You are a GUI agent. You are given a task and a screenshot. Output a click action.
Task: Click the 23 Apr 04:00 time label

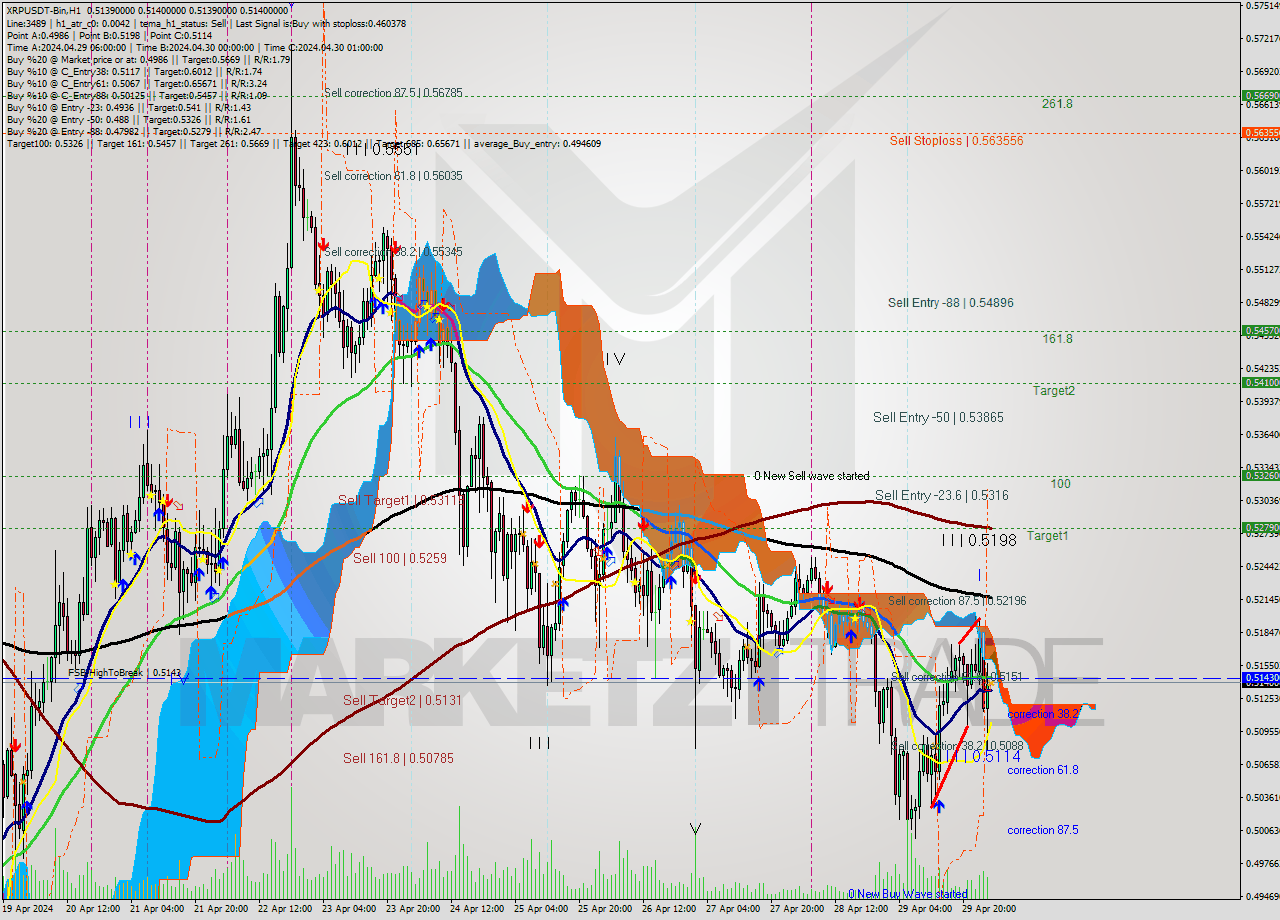350,910
